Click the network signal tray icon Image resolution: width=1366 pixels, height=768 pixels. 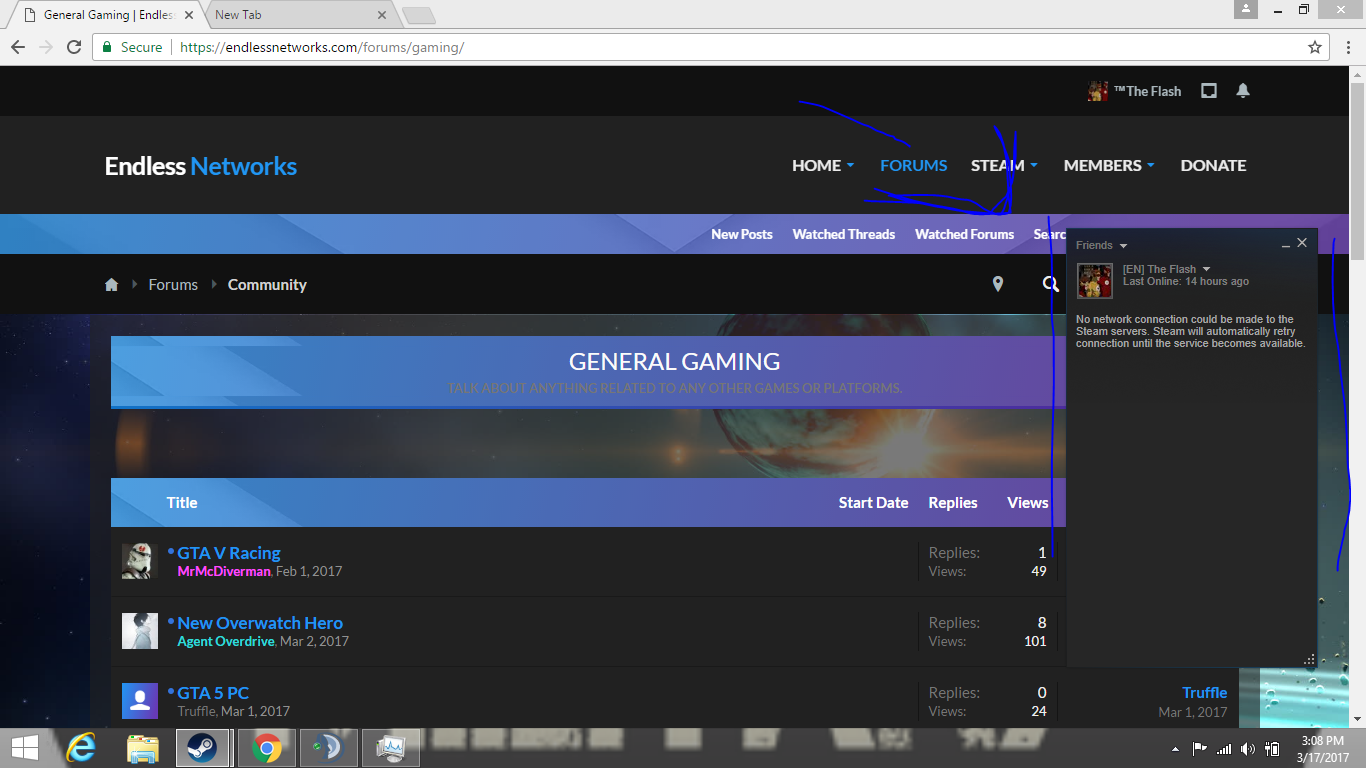point(1223,749)
